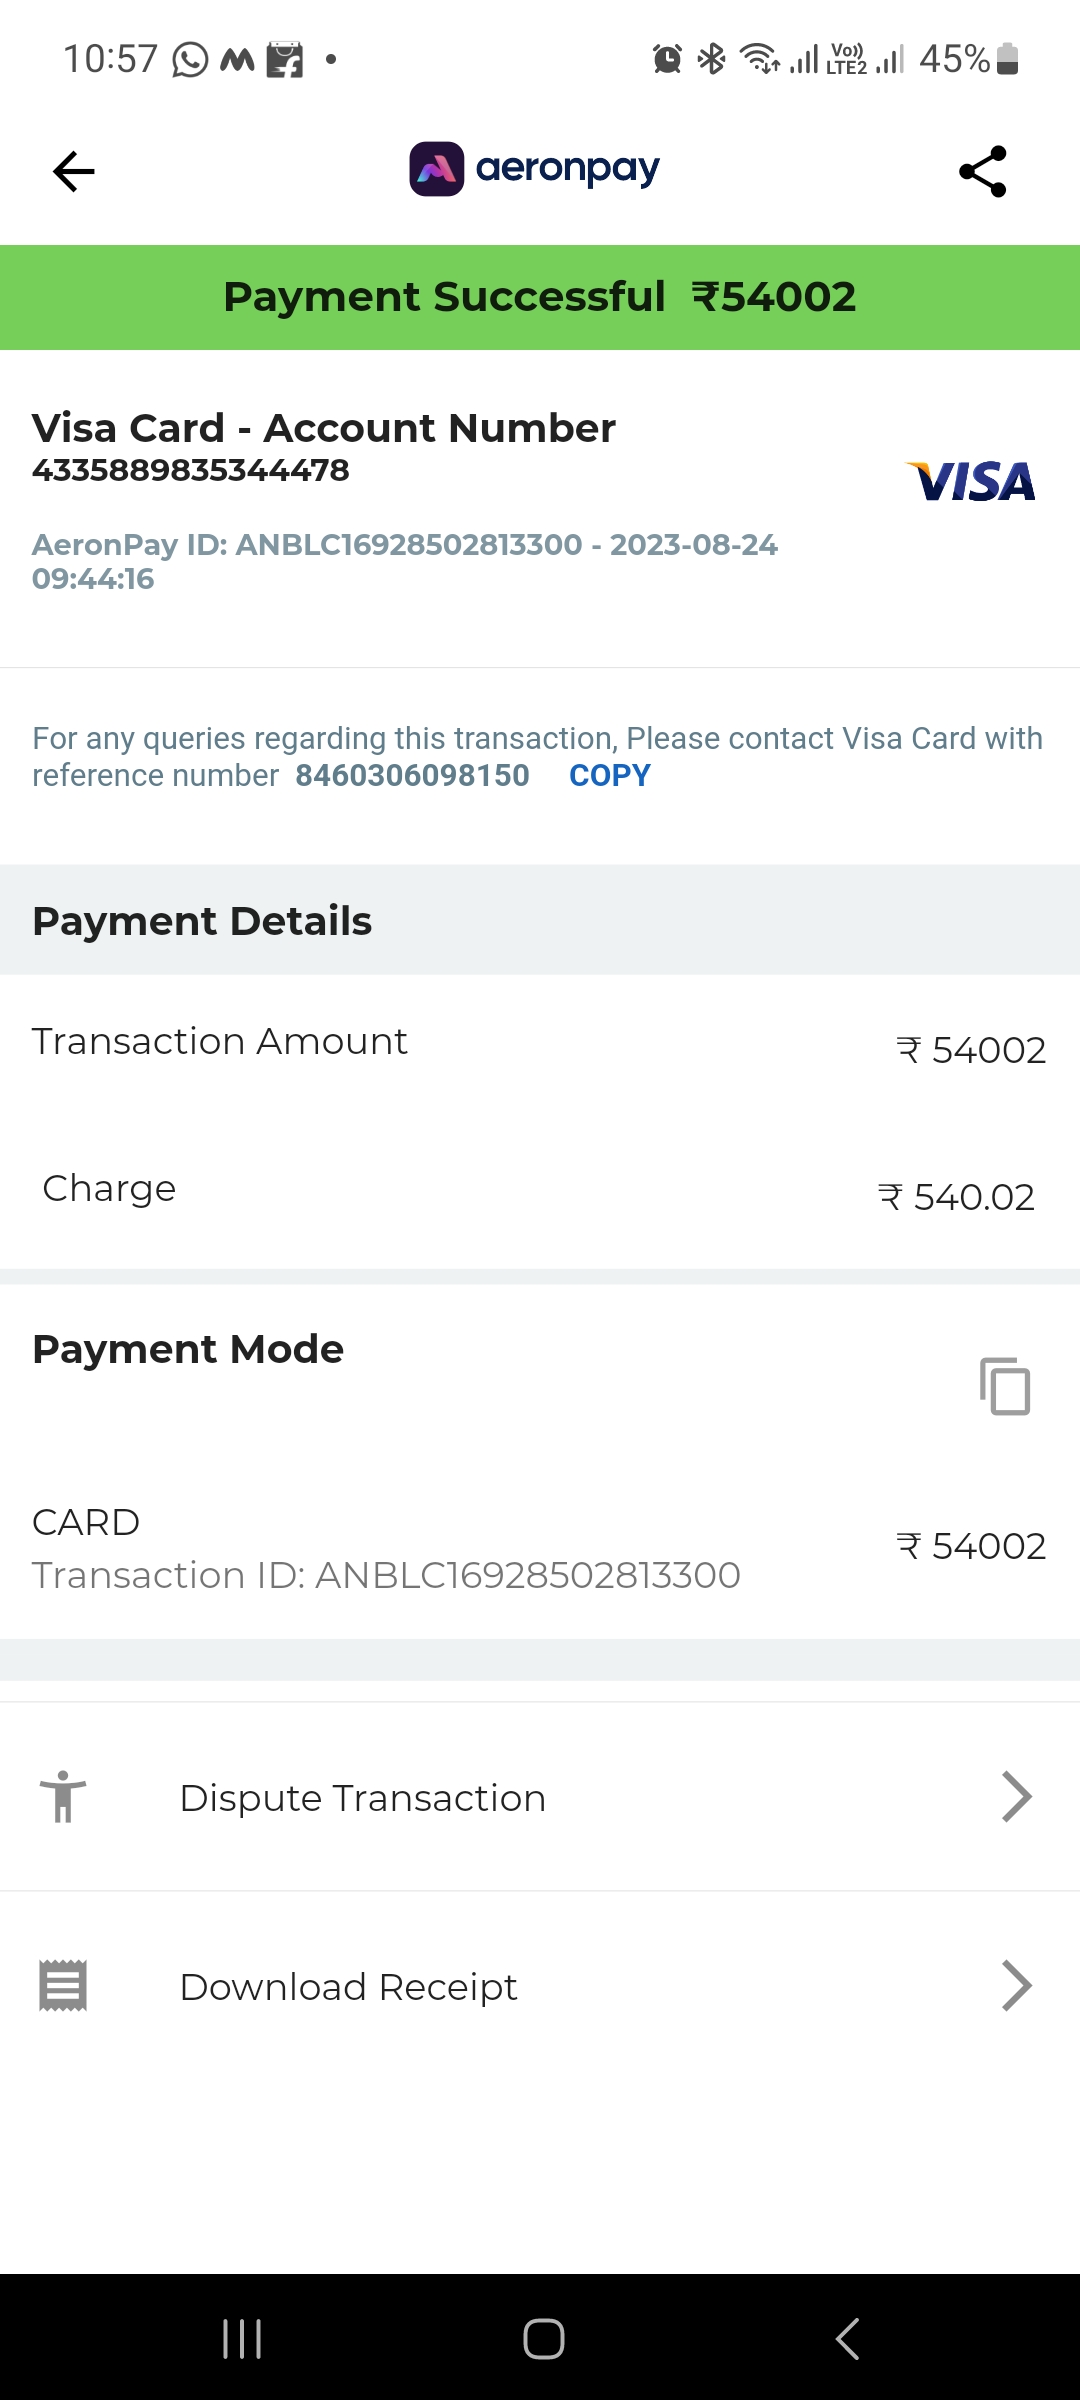Tap the Dispute Transaction person icon
This screenshot has height=2400, width=1080.
pos(63,1797)
